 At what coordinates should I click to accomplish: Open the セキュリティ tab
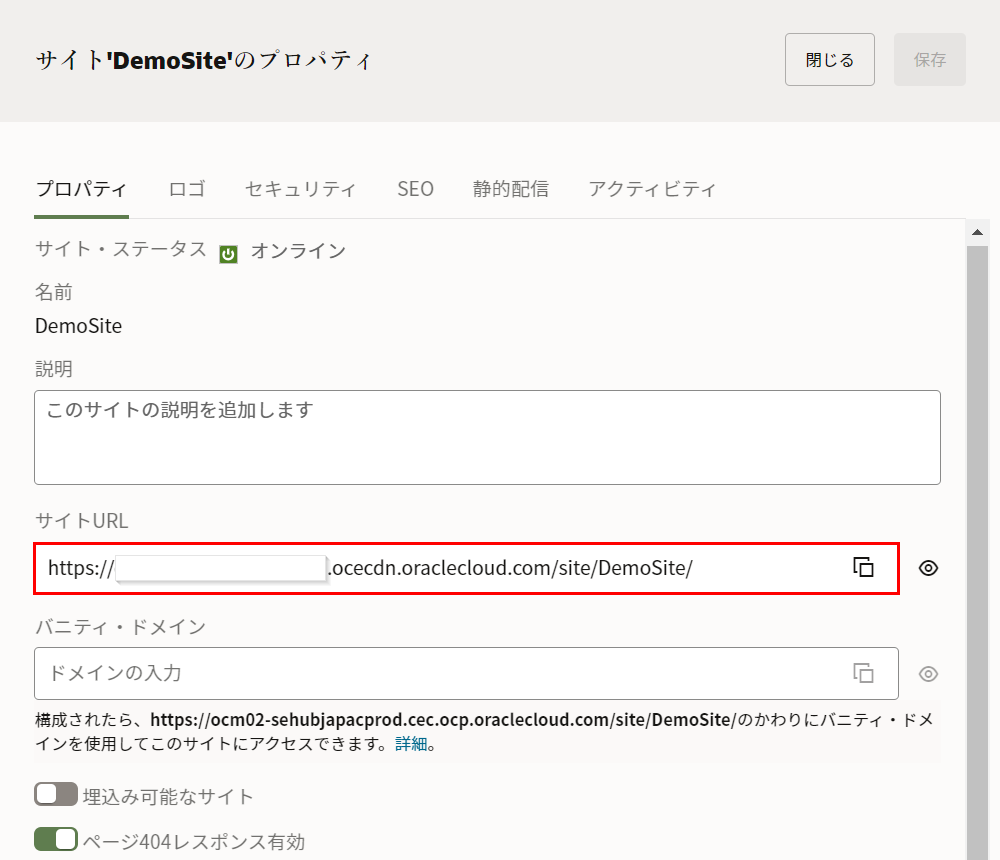[x=300, y=189]
